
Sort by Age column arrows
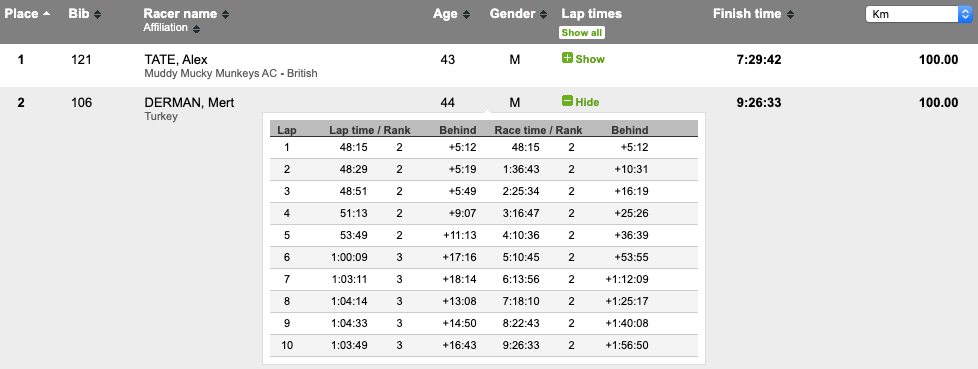click(467, 14)
